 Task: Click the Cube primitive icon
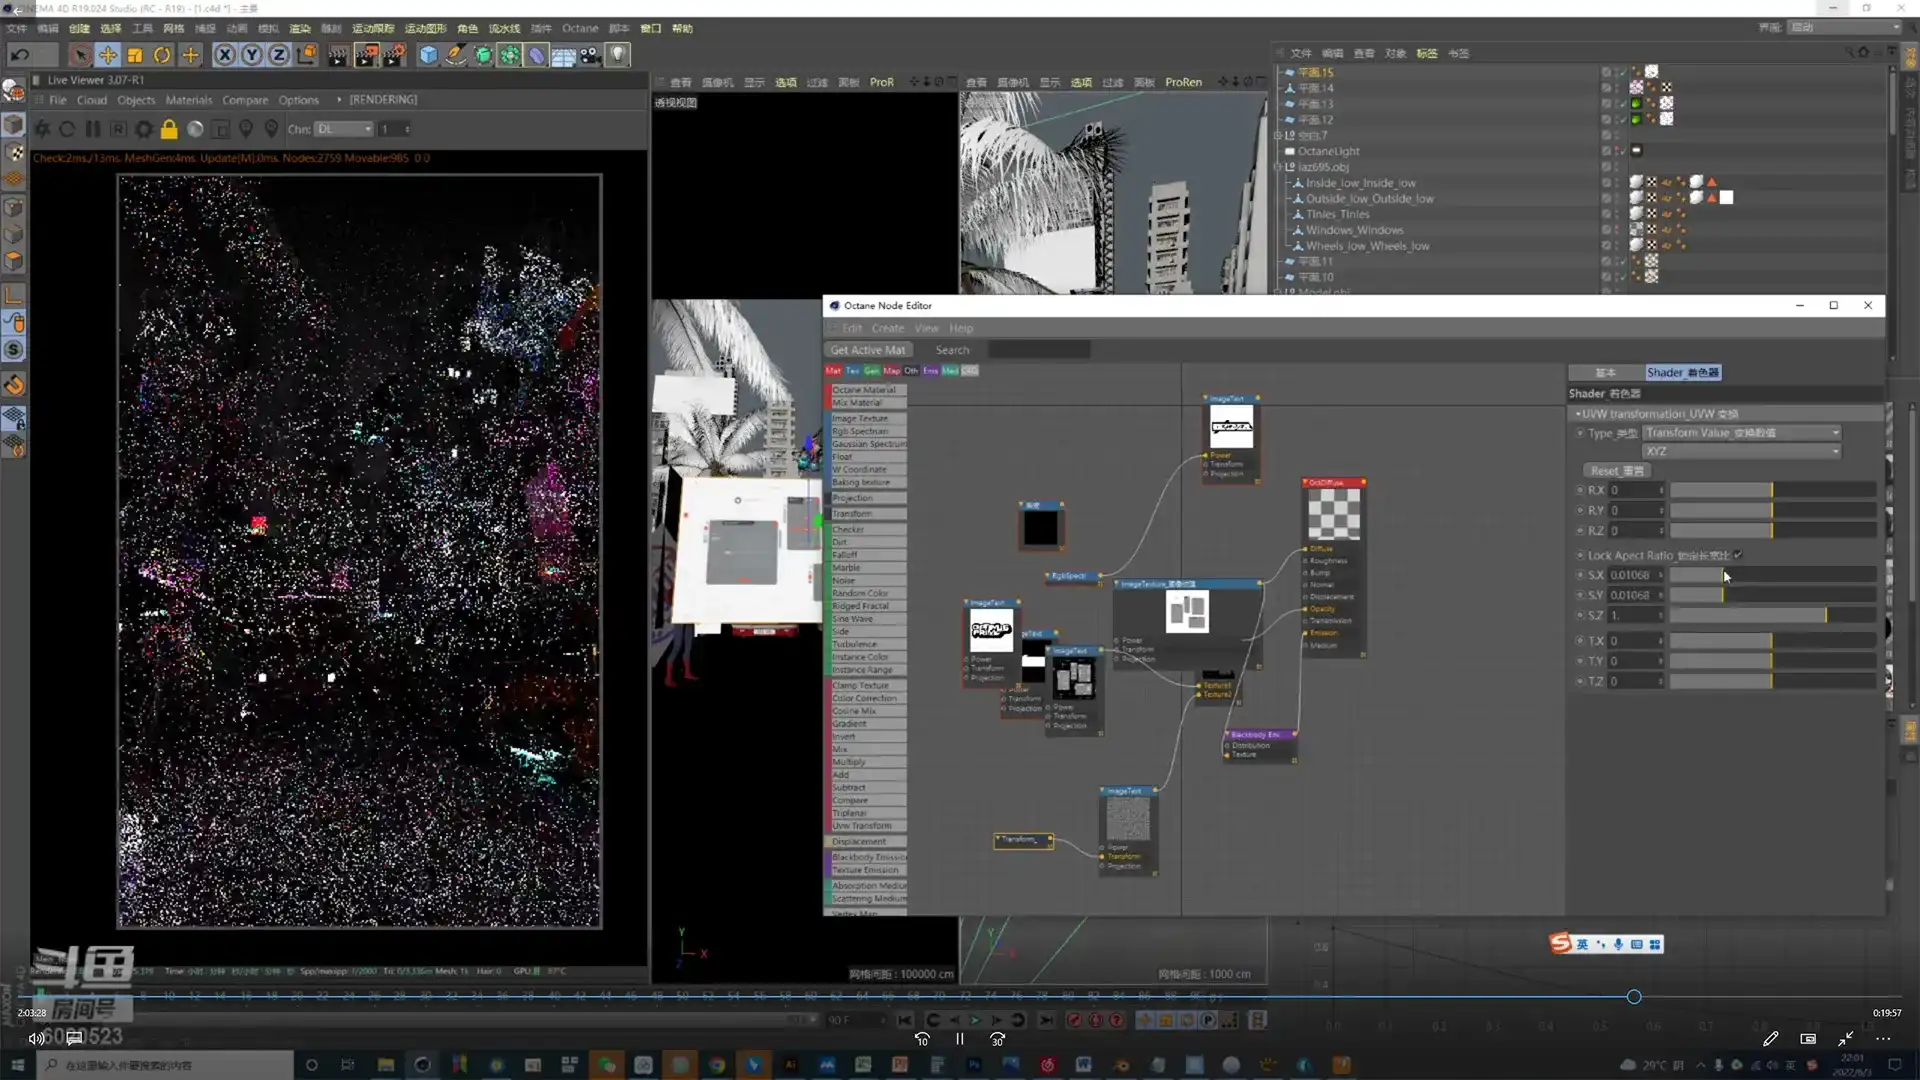pos(428,55)
